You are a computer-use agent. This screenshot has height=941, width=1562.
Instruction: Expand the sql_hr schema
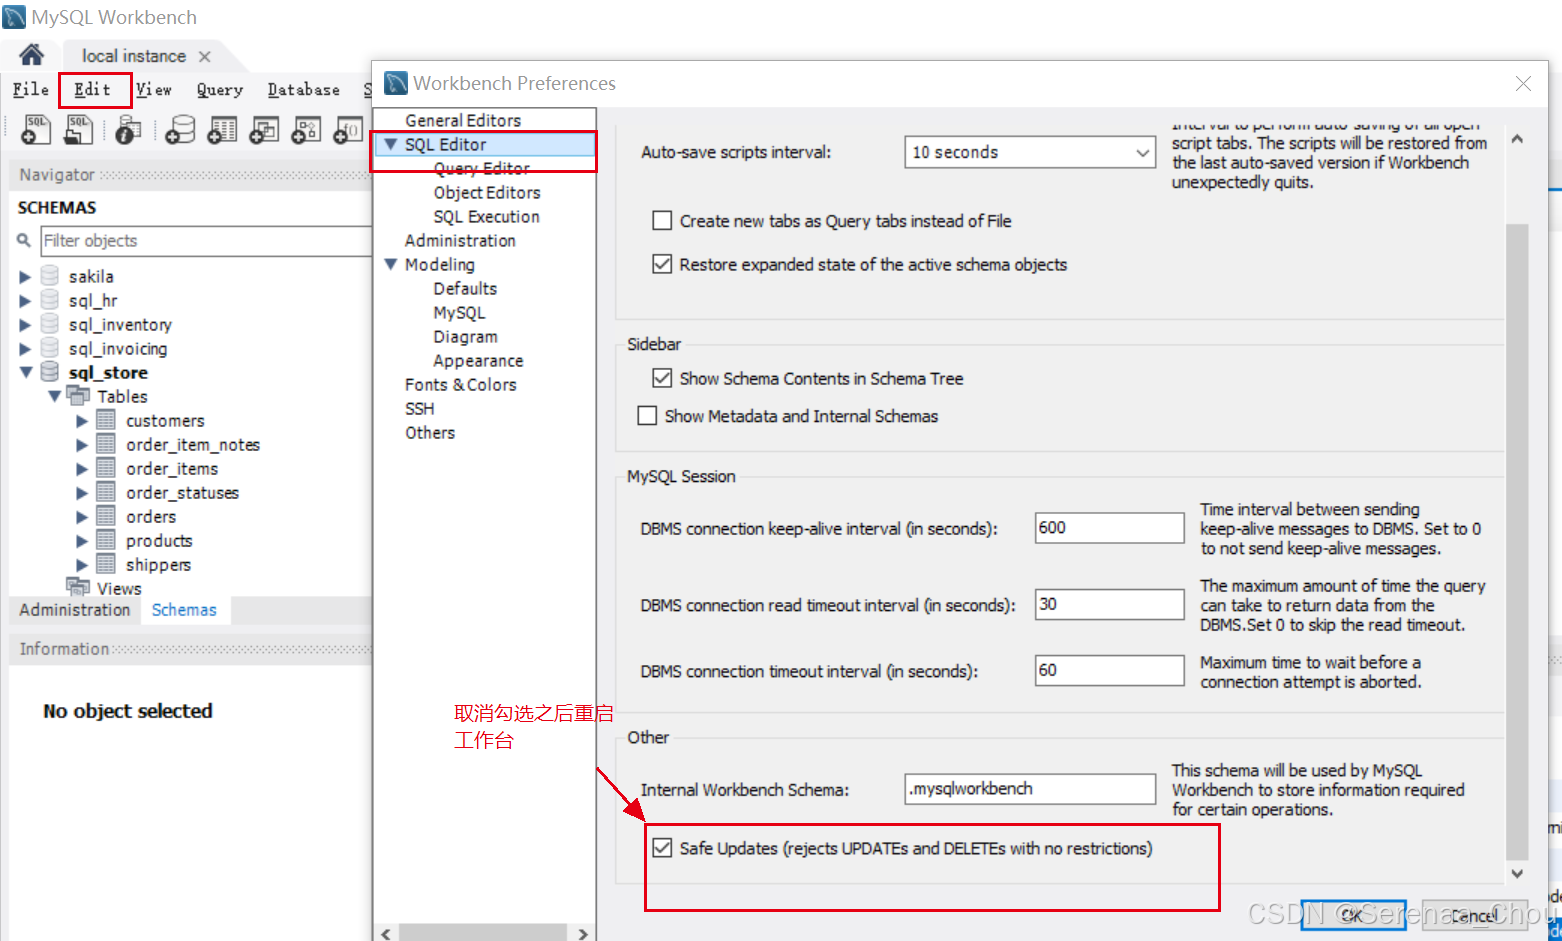point(25,301)
